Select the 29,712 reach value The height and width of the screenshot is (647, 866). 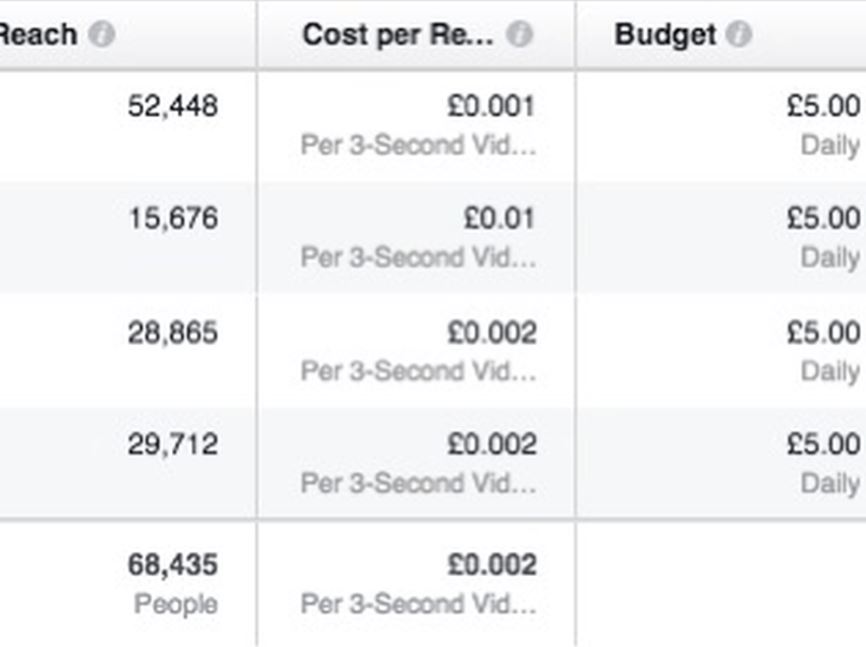coord(173,445)
